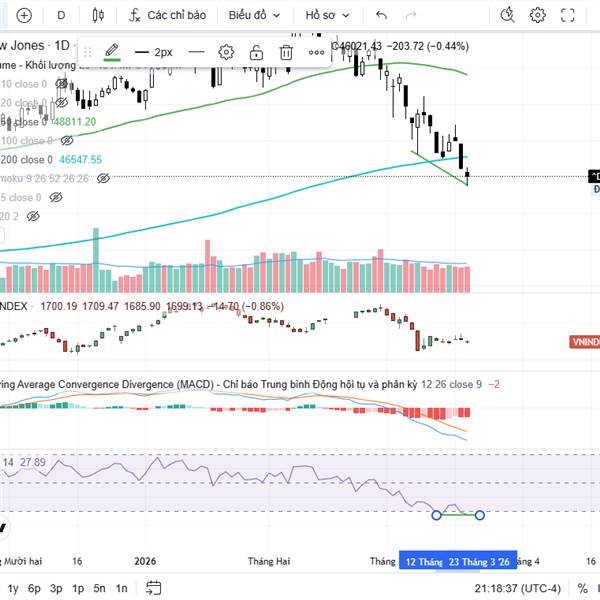Select the 1p time range

click(x=78, y=588)
